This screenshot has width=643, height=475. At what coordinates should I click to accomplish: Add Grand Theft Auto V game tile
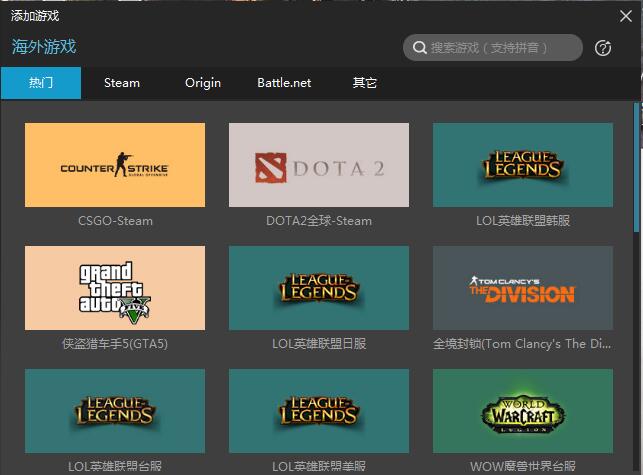(115, 289)
